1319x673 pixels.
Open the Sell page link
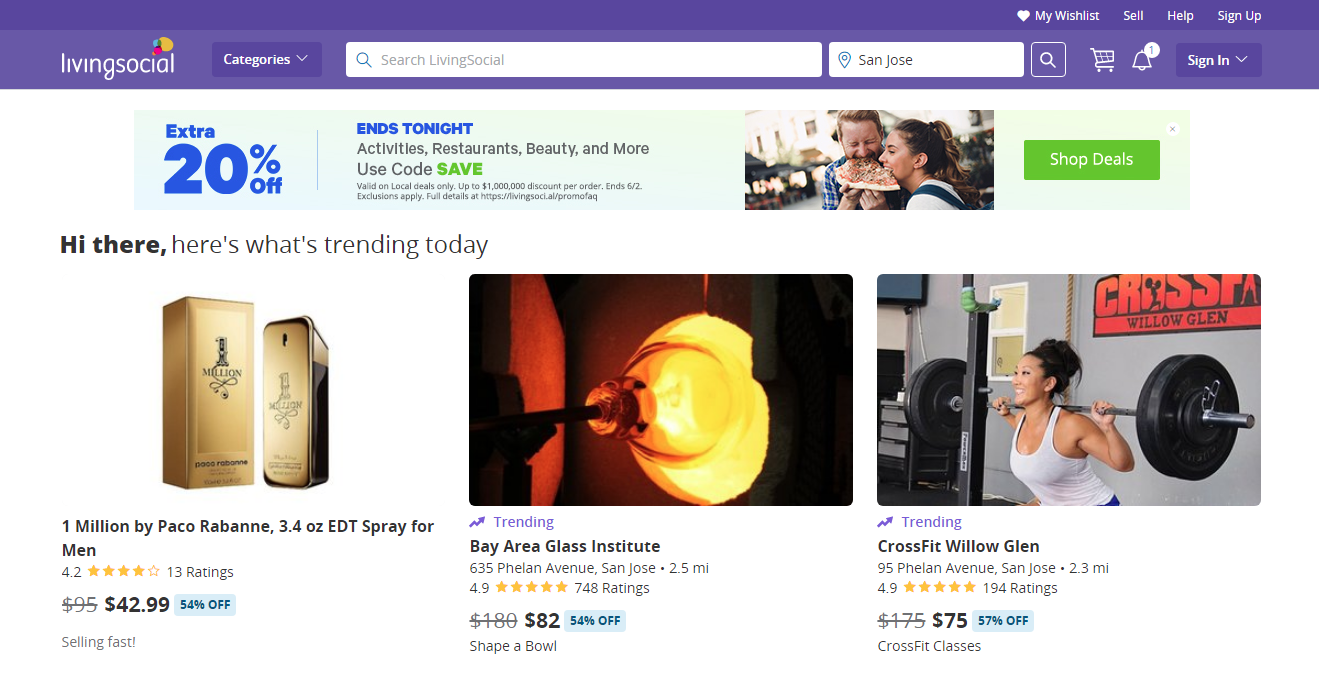pos(1133,16)
